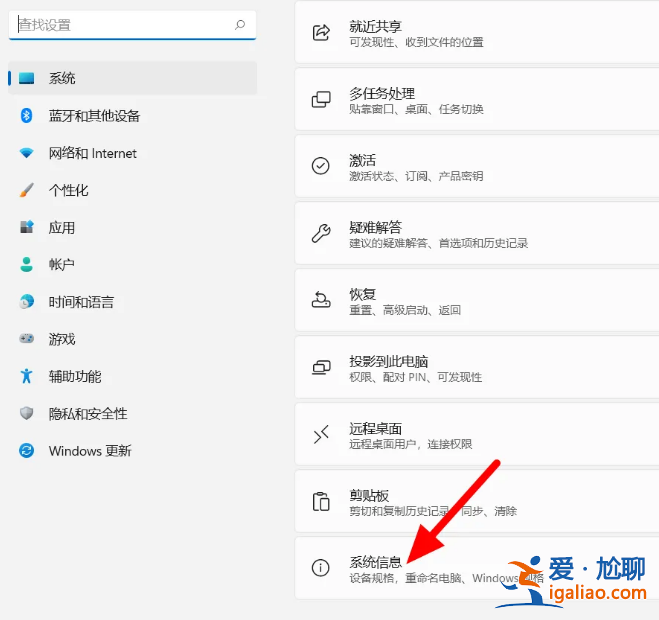Click the remote desktop arrows icon
Screen dimensions: 659x620
[321, 434]
